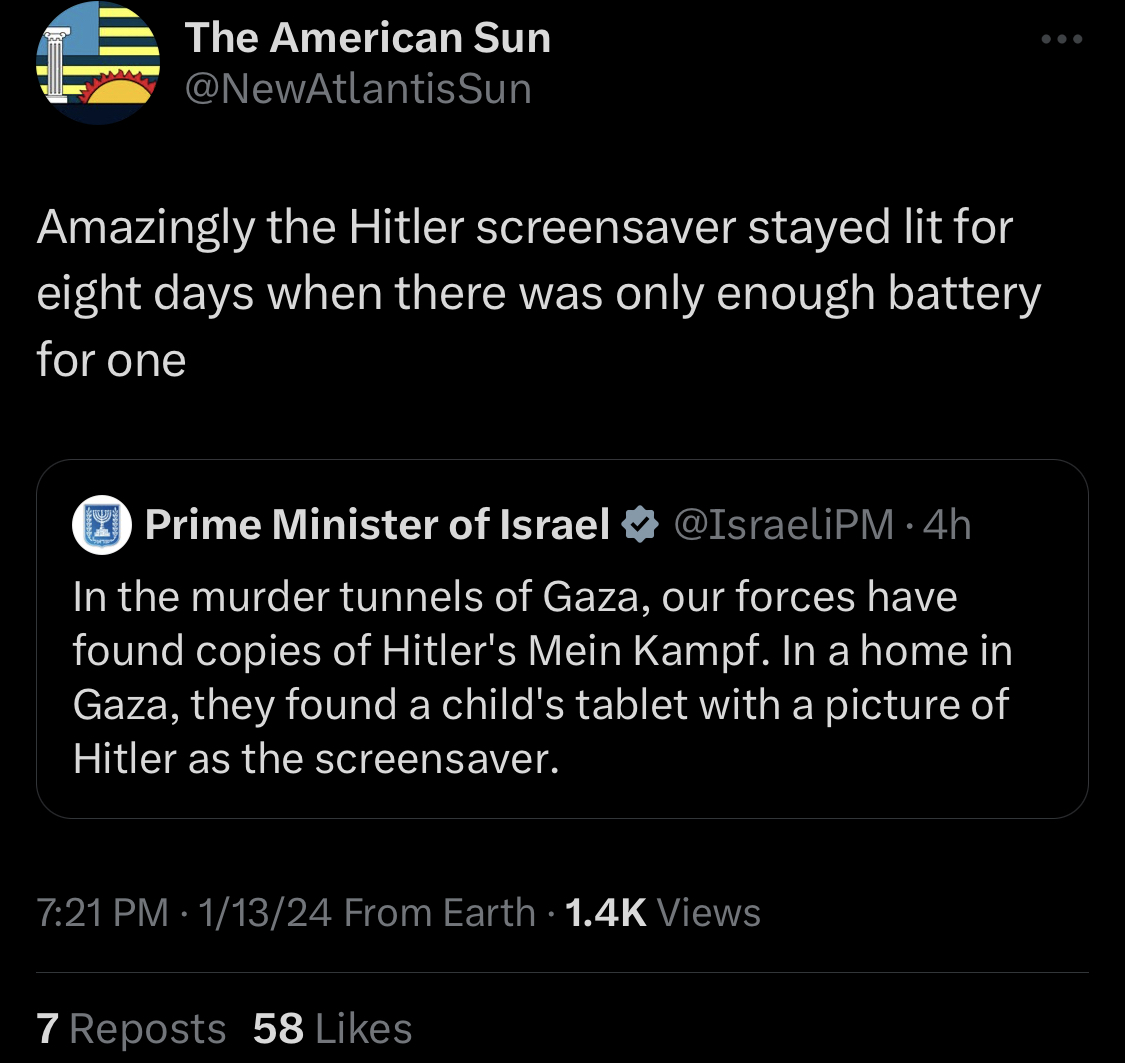Click the From Earth location label
The image size is (1125, 1063).
(440, 912)
